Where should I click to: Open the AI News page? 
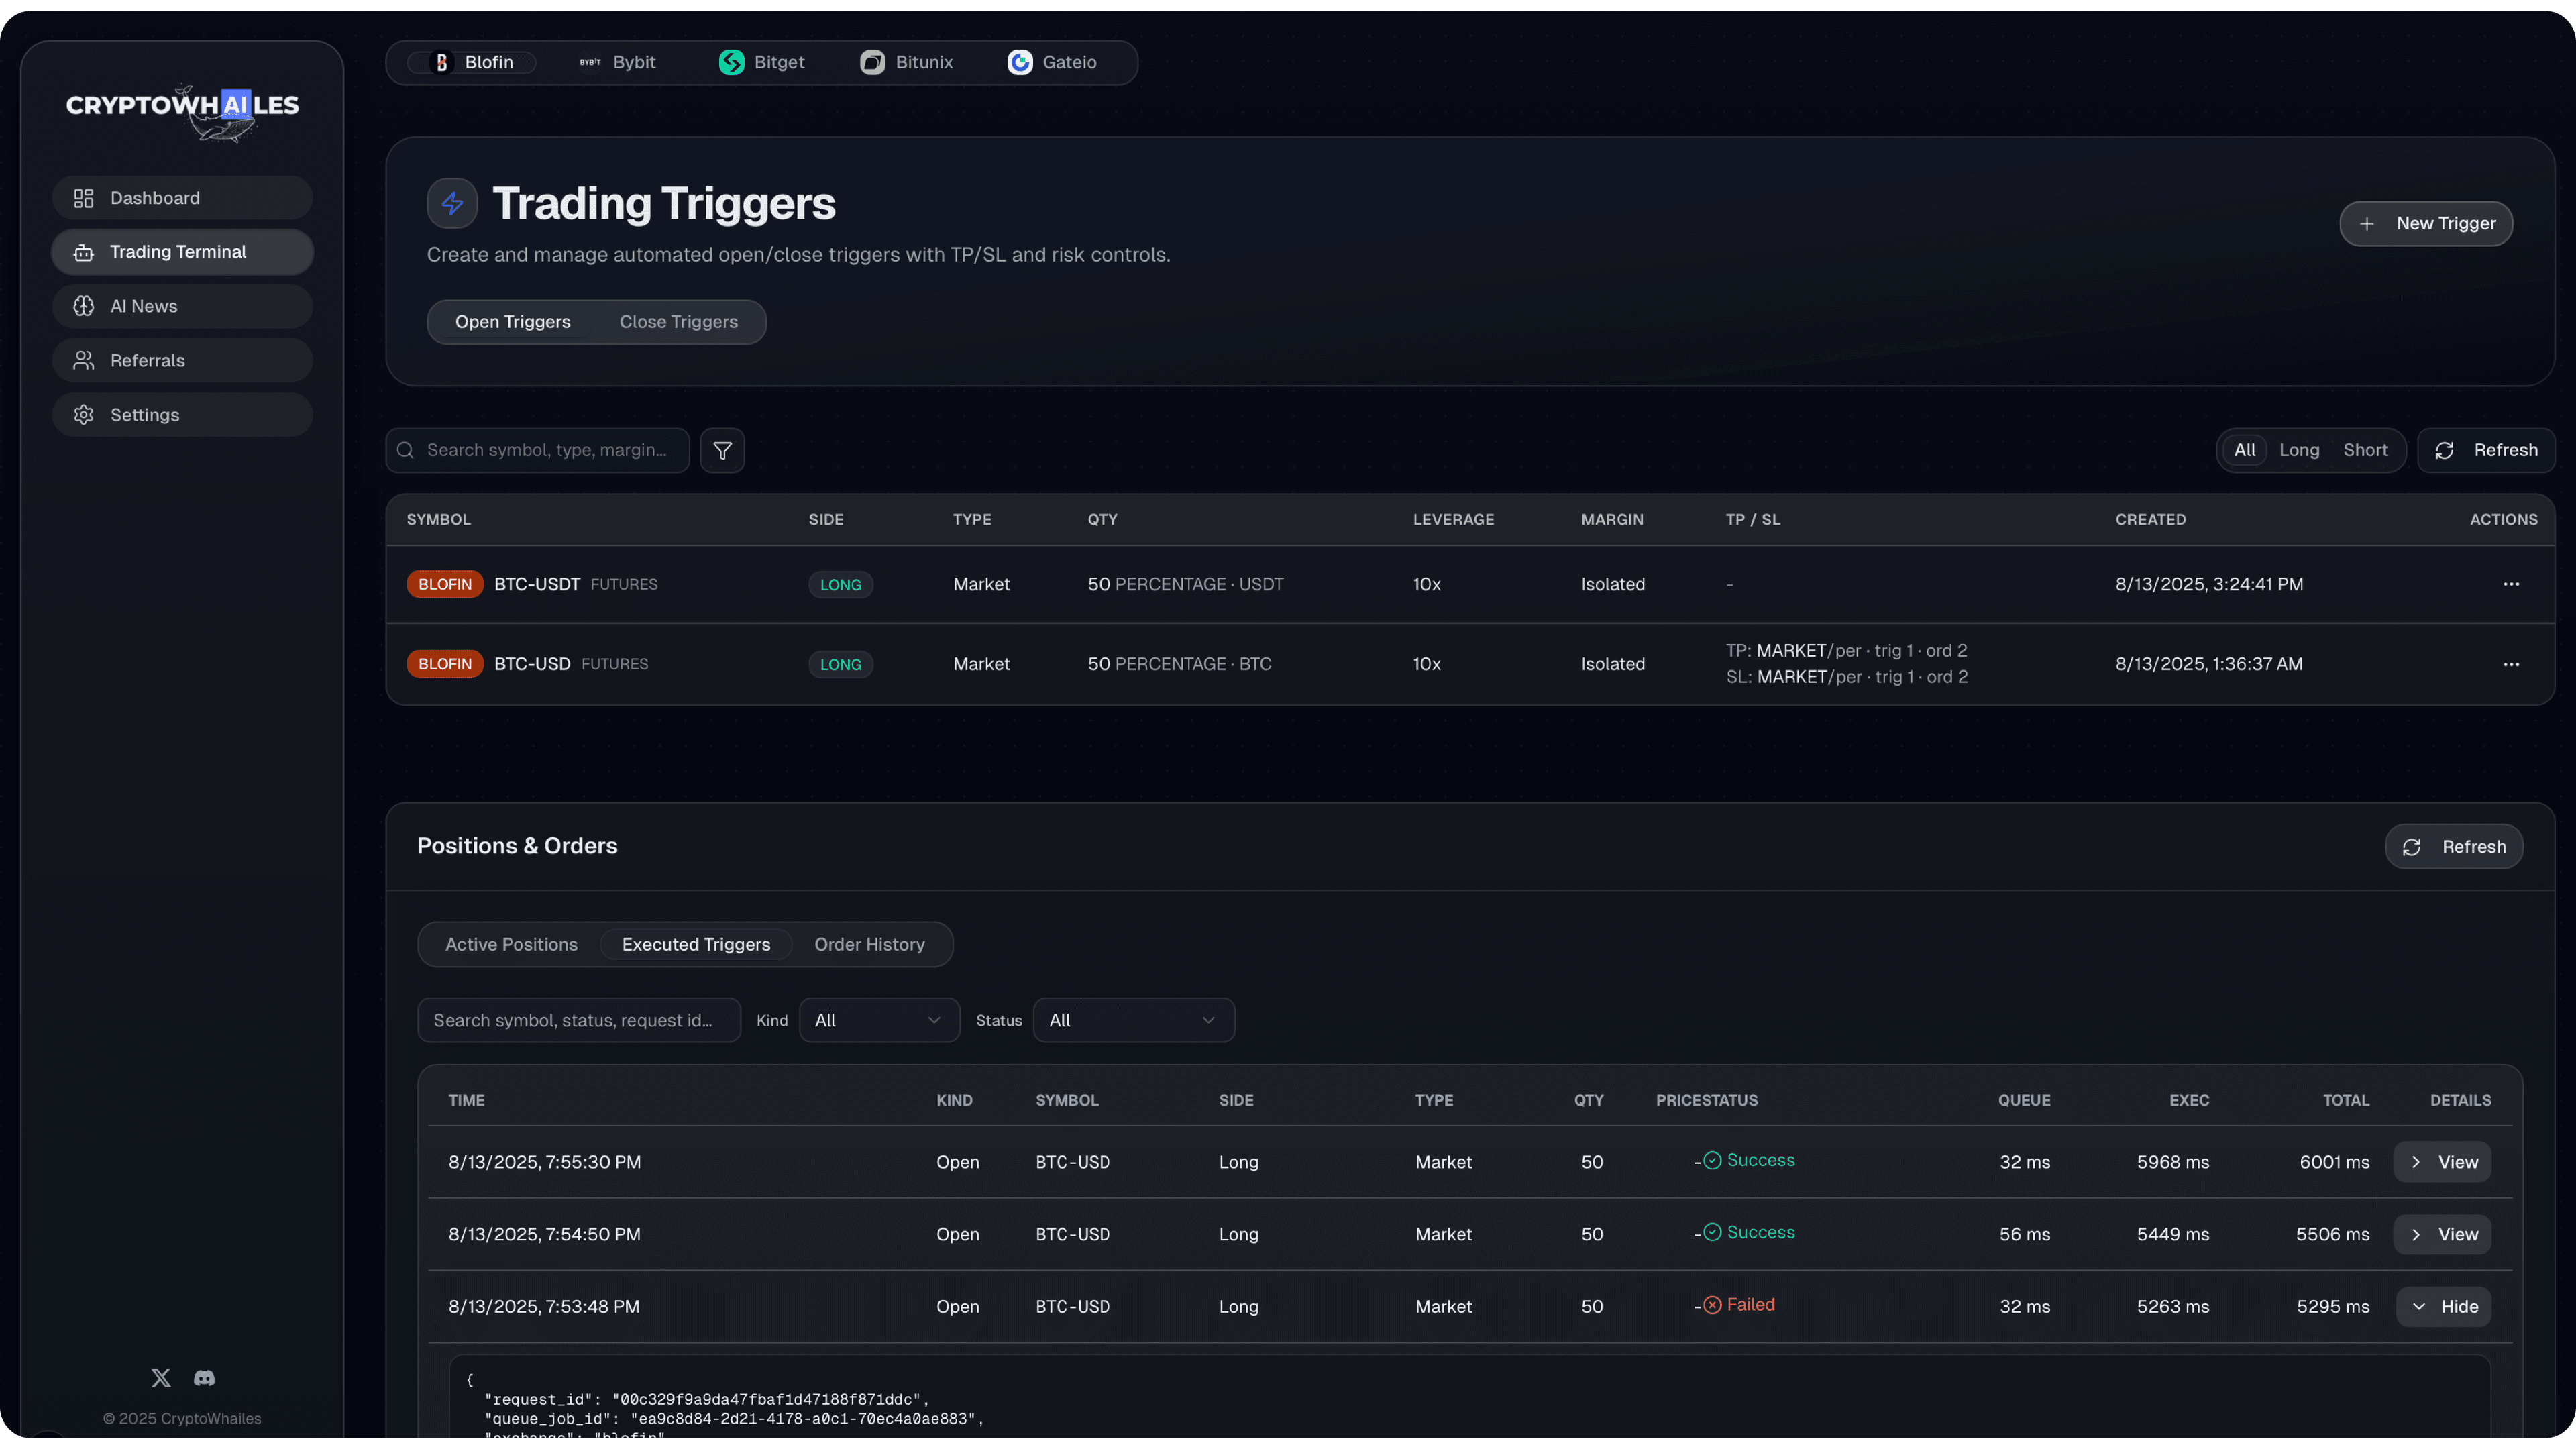click(182, 306)
